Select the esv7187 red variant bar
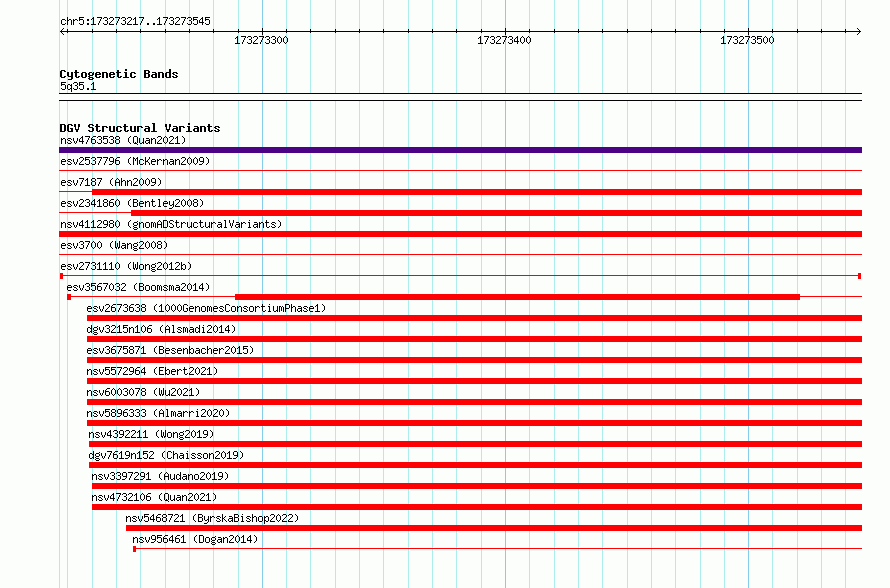The height and width of the screenshot is (588, 890). tap(477, 192)
